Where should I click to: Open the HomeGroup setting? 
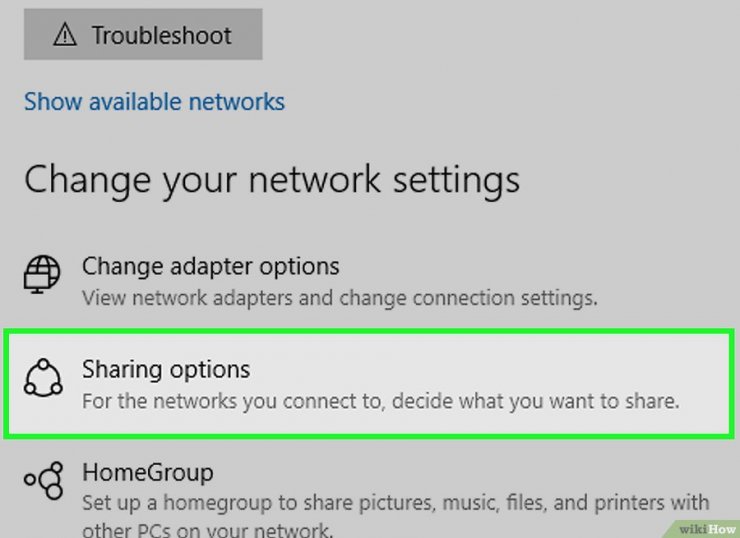click(147, 472)
